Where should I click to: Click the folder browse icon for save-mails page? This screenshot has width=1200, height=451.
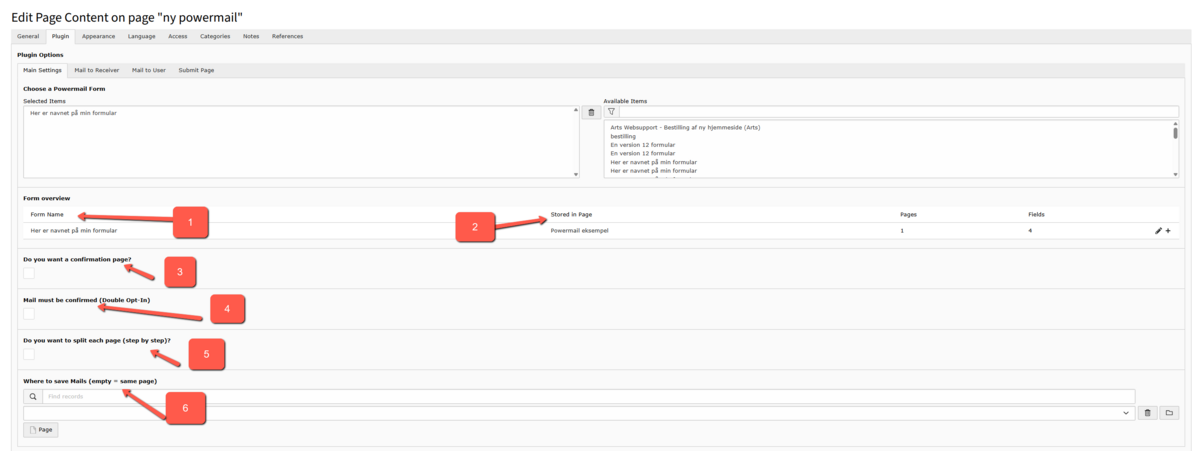click(x=1169, y=413)
